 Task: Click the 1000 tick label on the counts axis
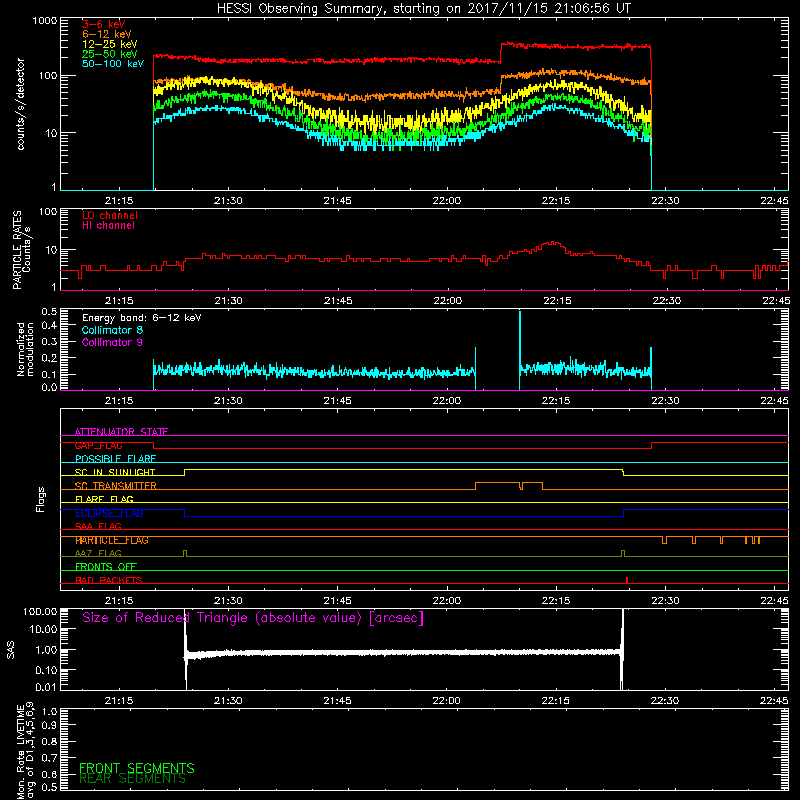[x=44, y=21]
